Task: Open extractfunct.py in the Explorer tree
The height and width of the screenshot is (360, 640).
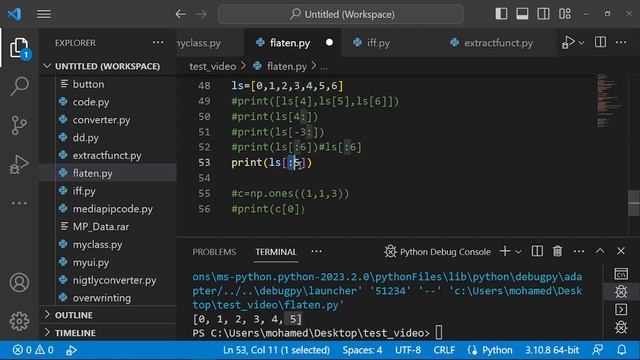Action: click(108, 156)
